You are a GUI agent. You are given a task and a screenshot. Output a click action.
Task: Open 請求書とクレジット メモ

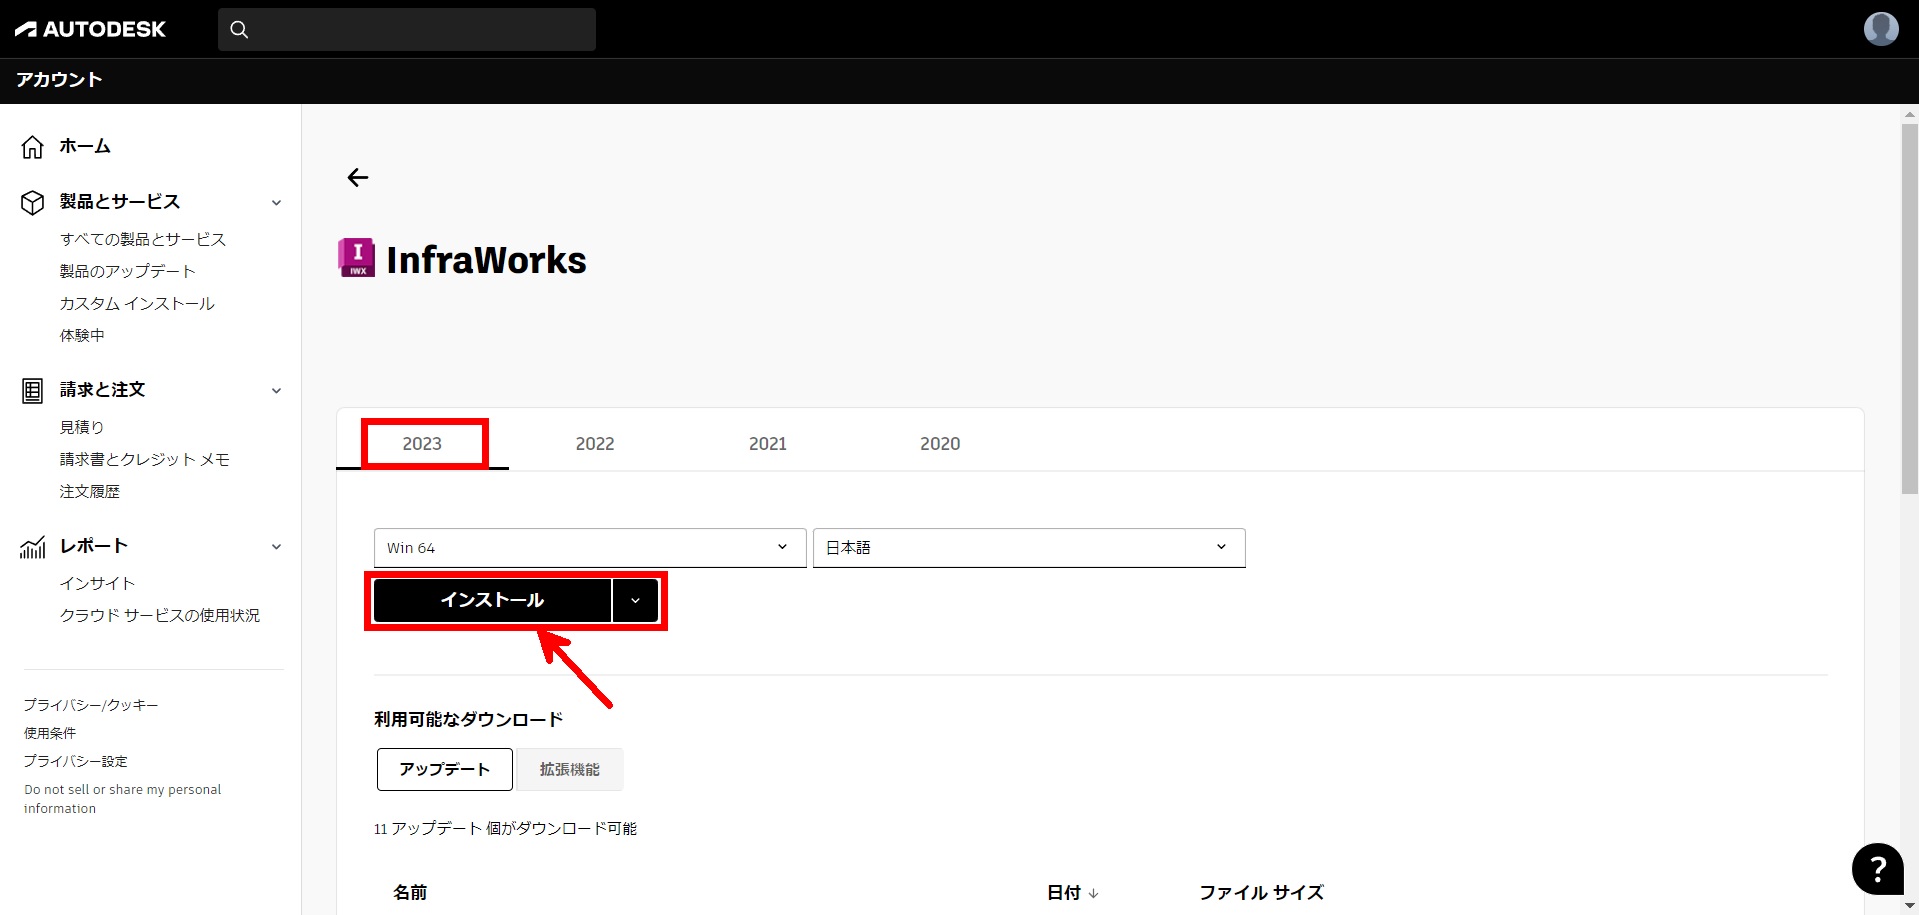pos(145,459)
